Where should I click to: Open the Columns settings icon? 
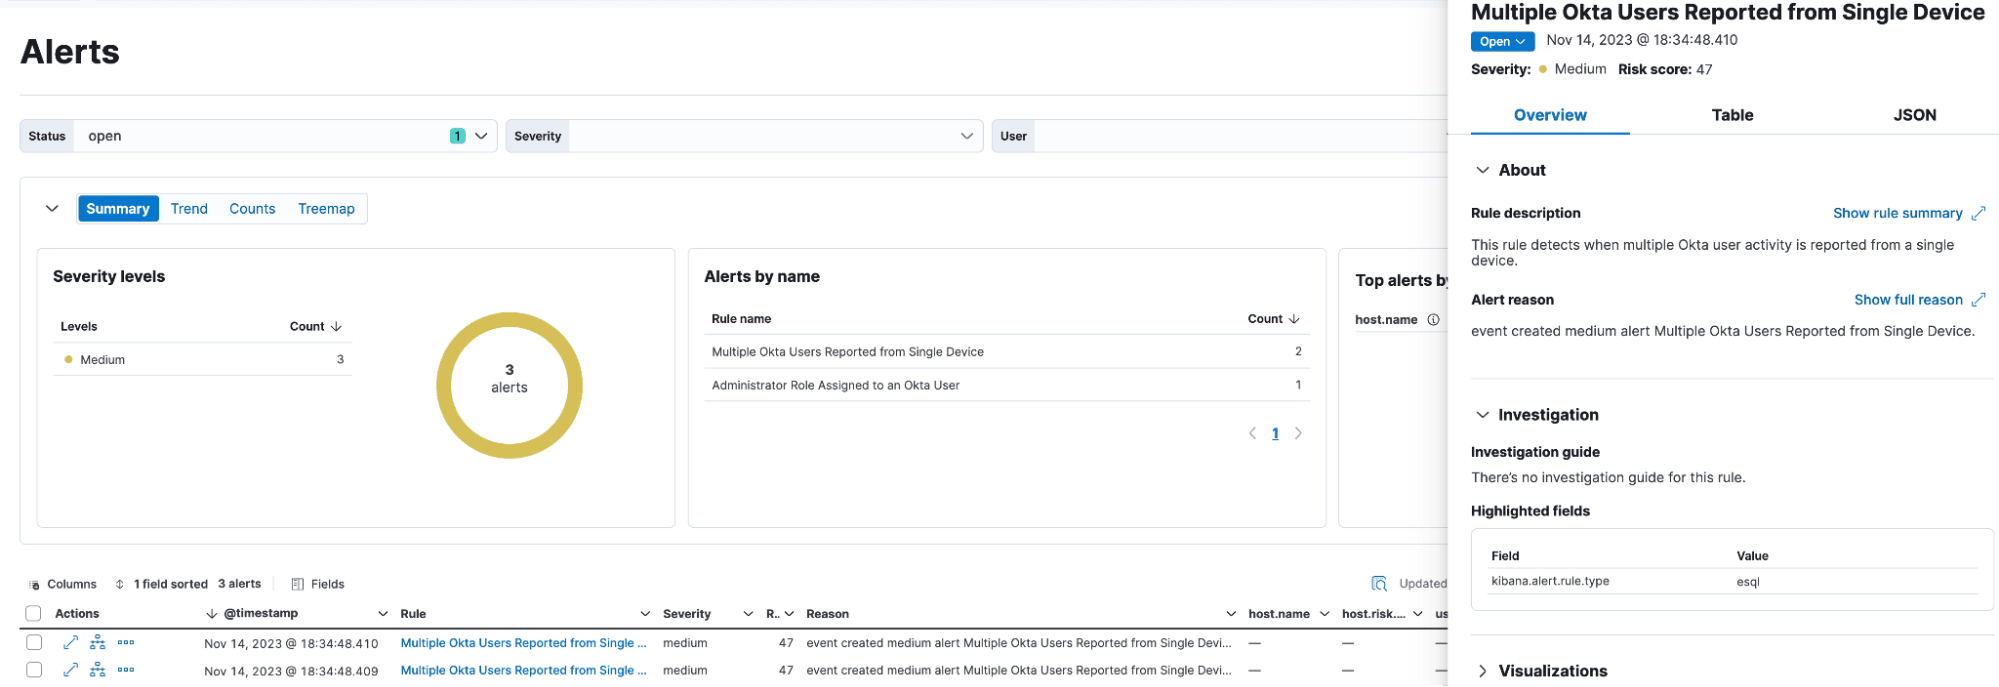tap(34, 585)
